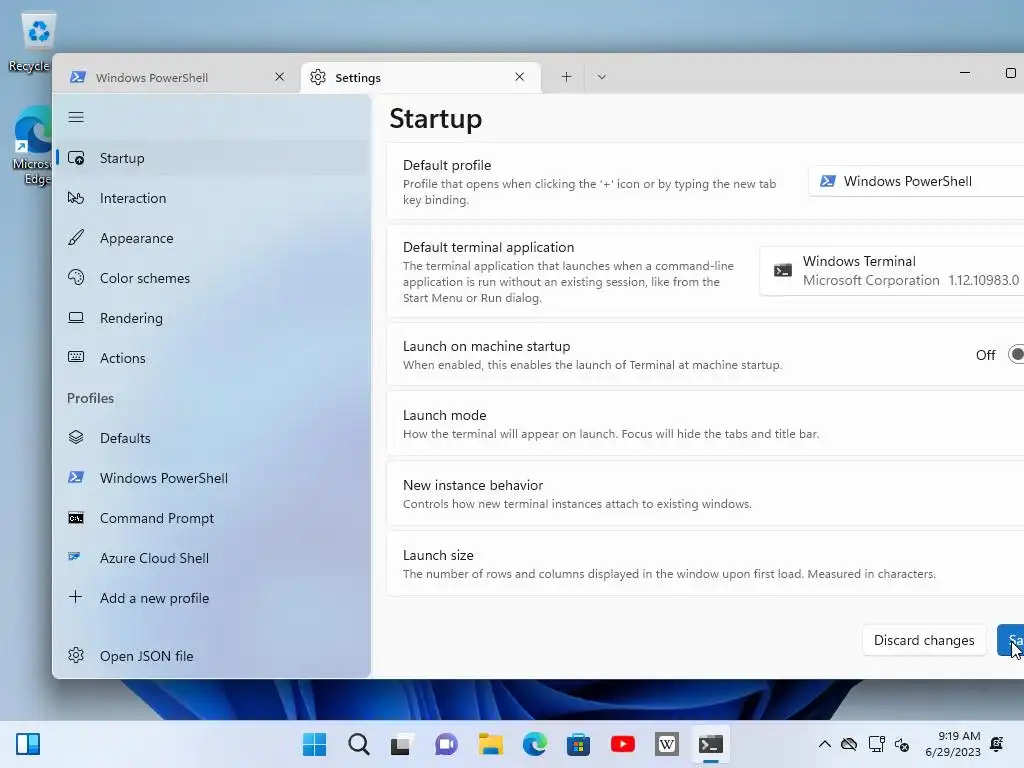Open the clock showing 9:19 AM
Screen dimensions: 1024x768
953,744
